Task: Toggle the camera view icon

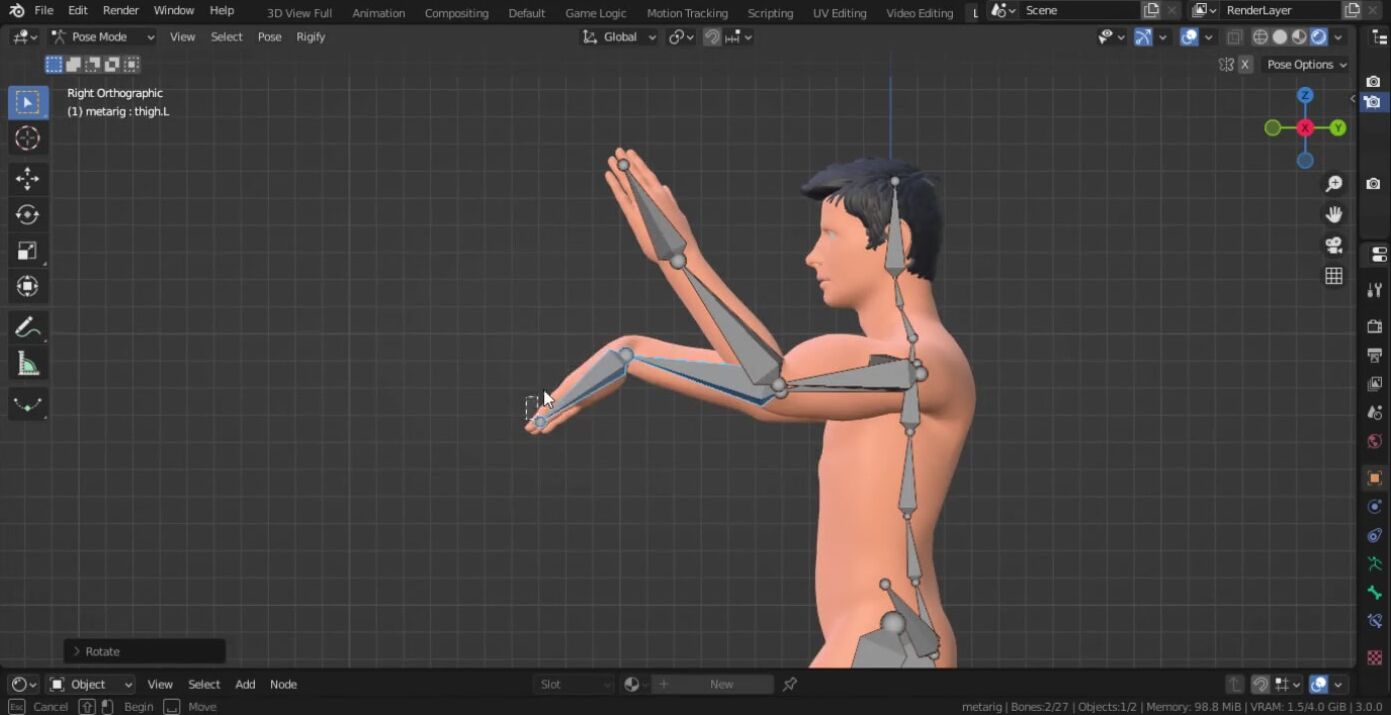Action: (1333, 245)
